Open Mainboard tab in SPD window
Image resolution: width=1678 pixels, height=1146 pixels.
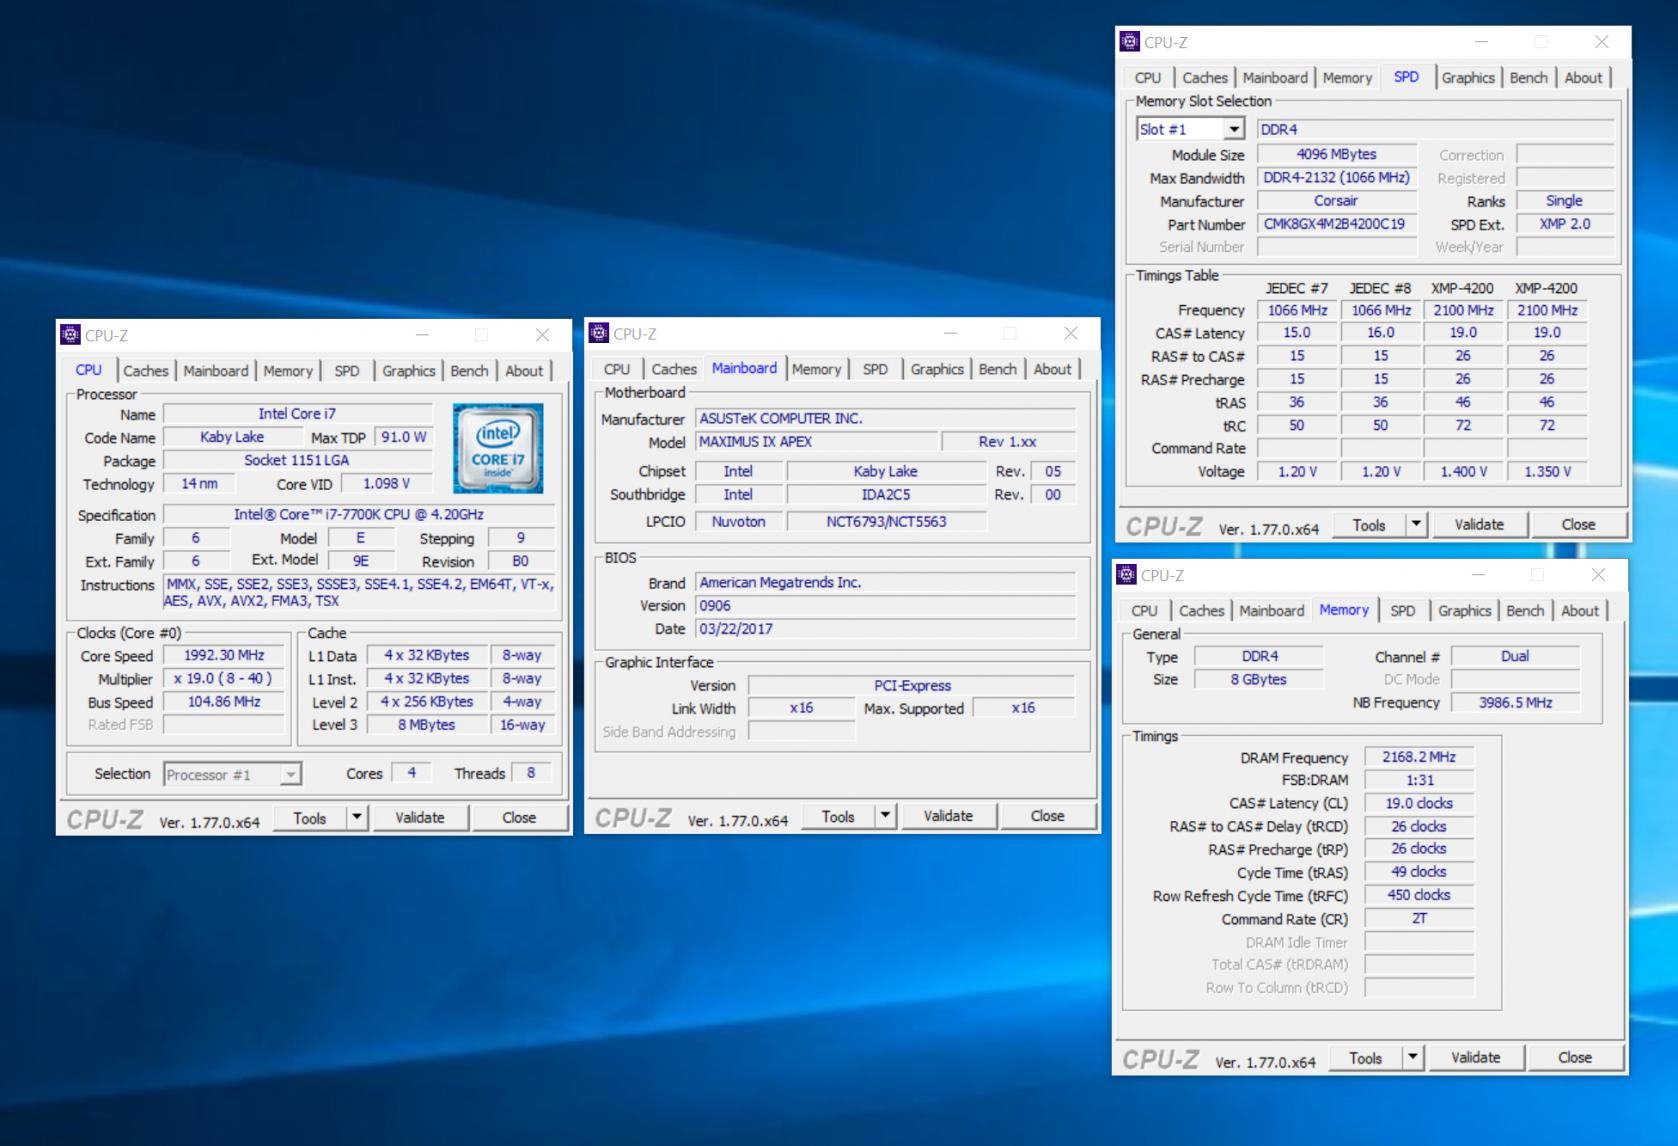click(x=1275, y=77)
